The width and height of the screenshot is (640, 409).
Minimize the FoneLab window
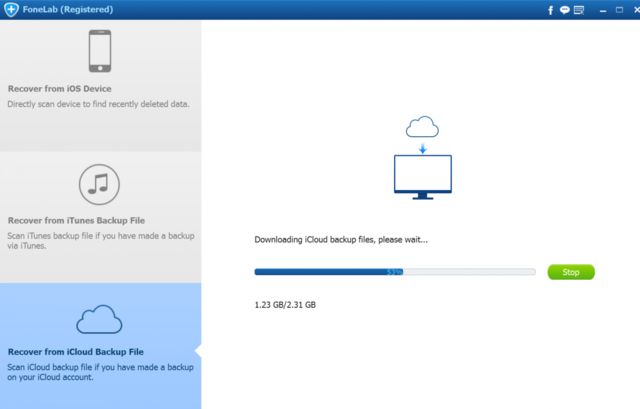[603, 11]
